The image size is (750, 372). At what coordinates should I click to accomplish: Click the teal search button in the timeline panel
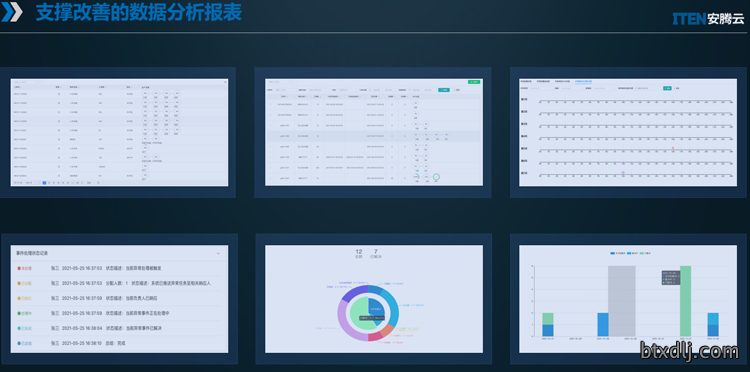coord(667,88)
